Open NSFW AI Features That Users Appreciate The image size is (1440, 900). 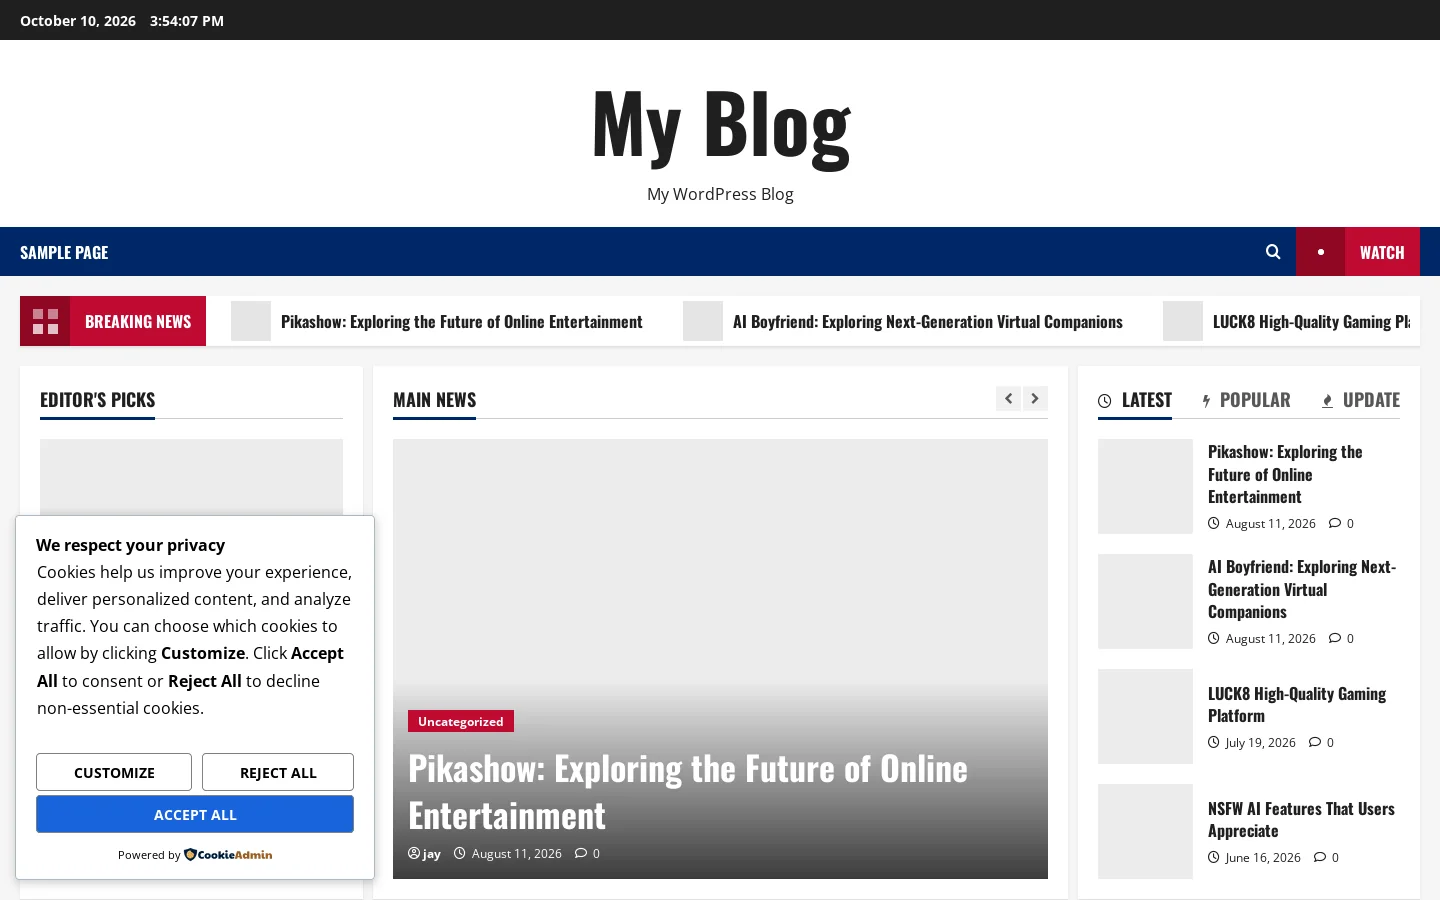1301,819
